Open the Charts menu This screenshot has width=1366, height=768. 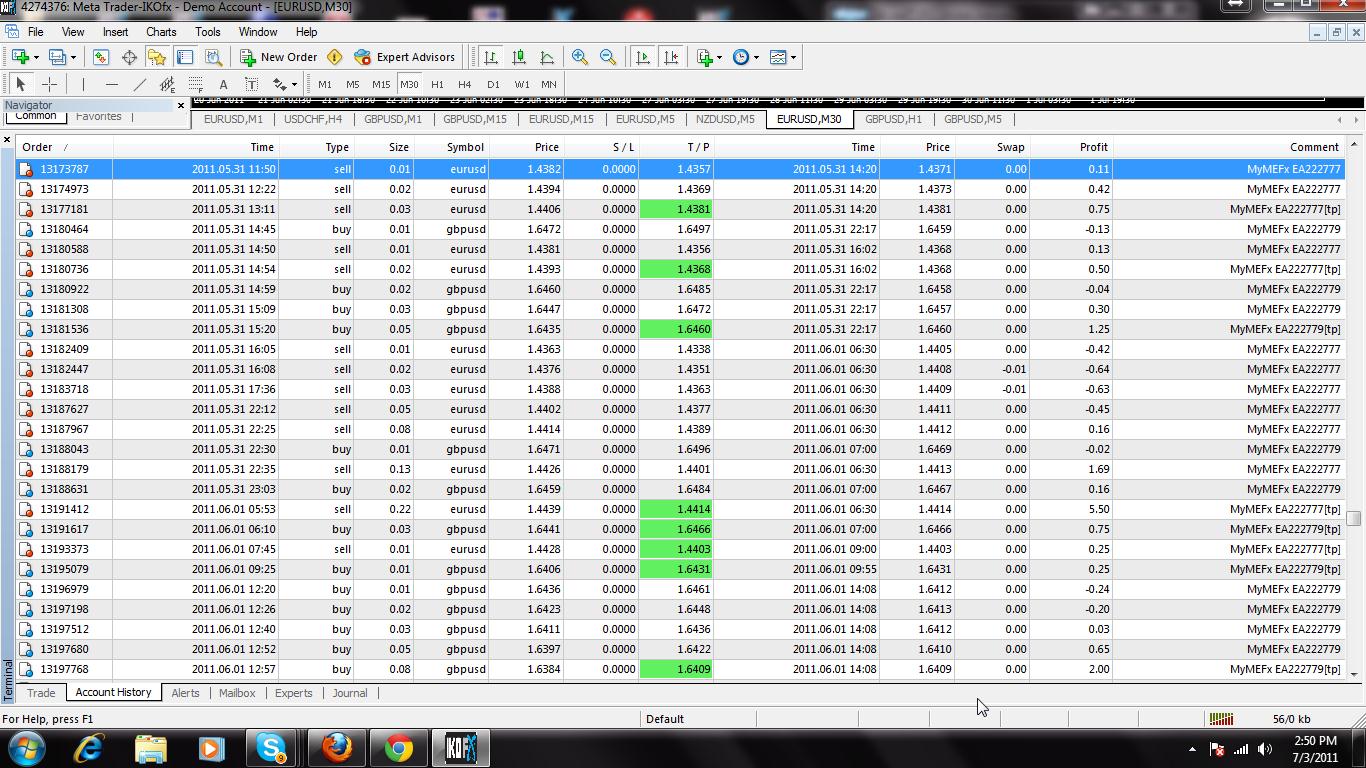pyautogui.click(x=161, y=32)
